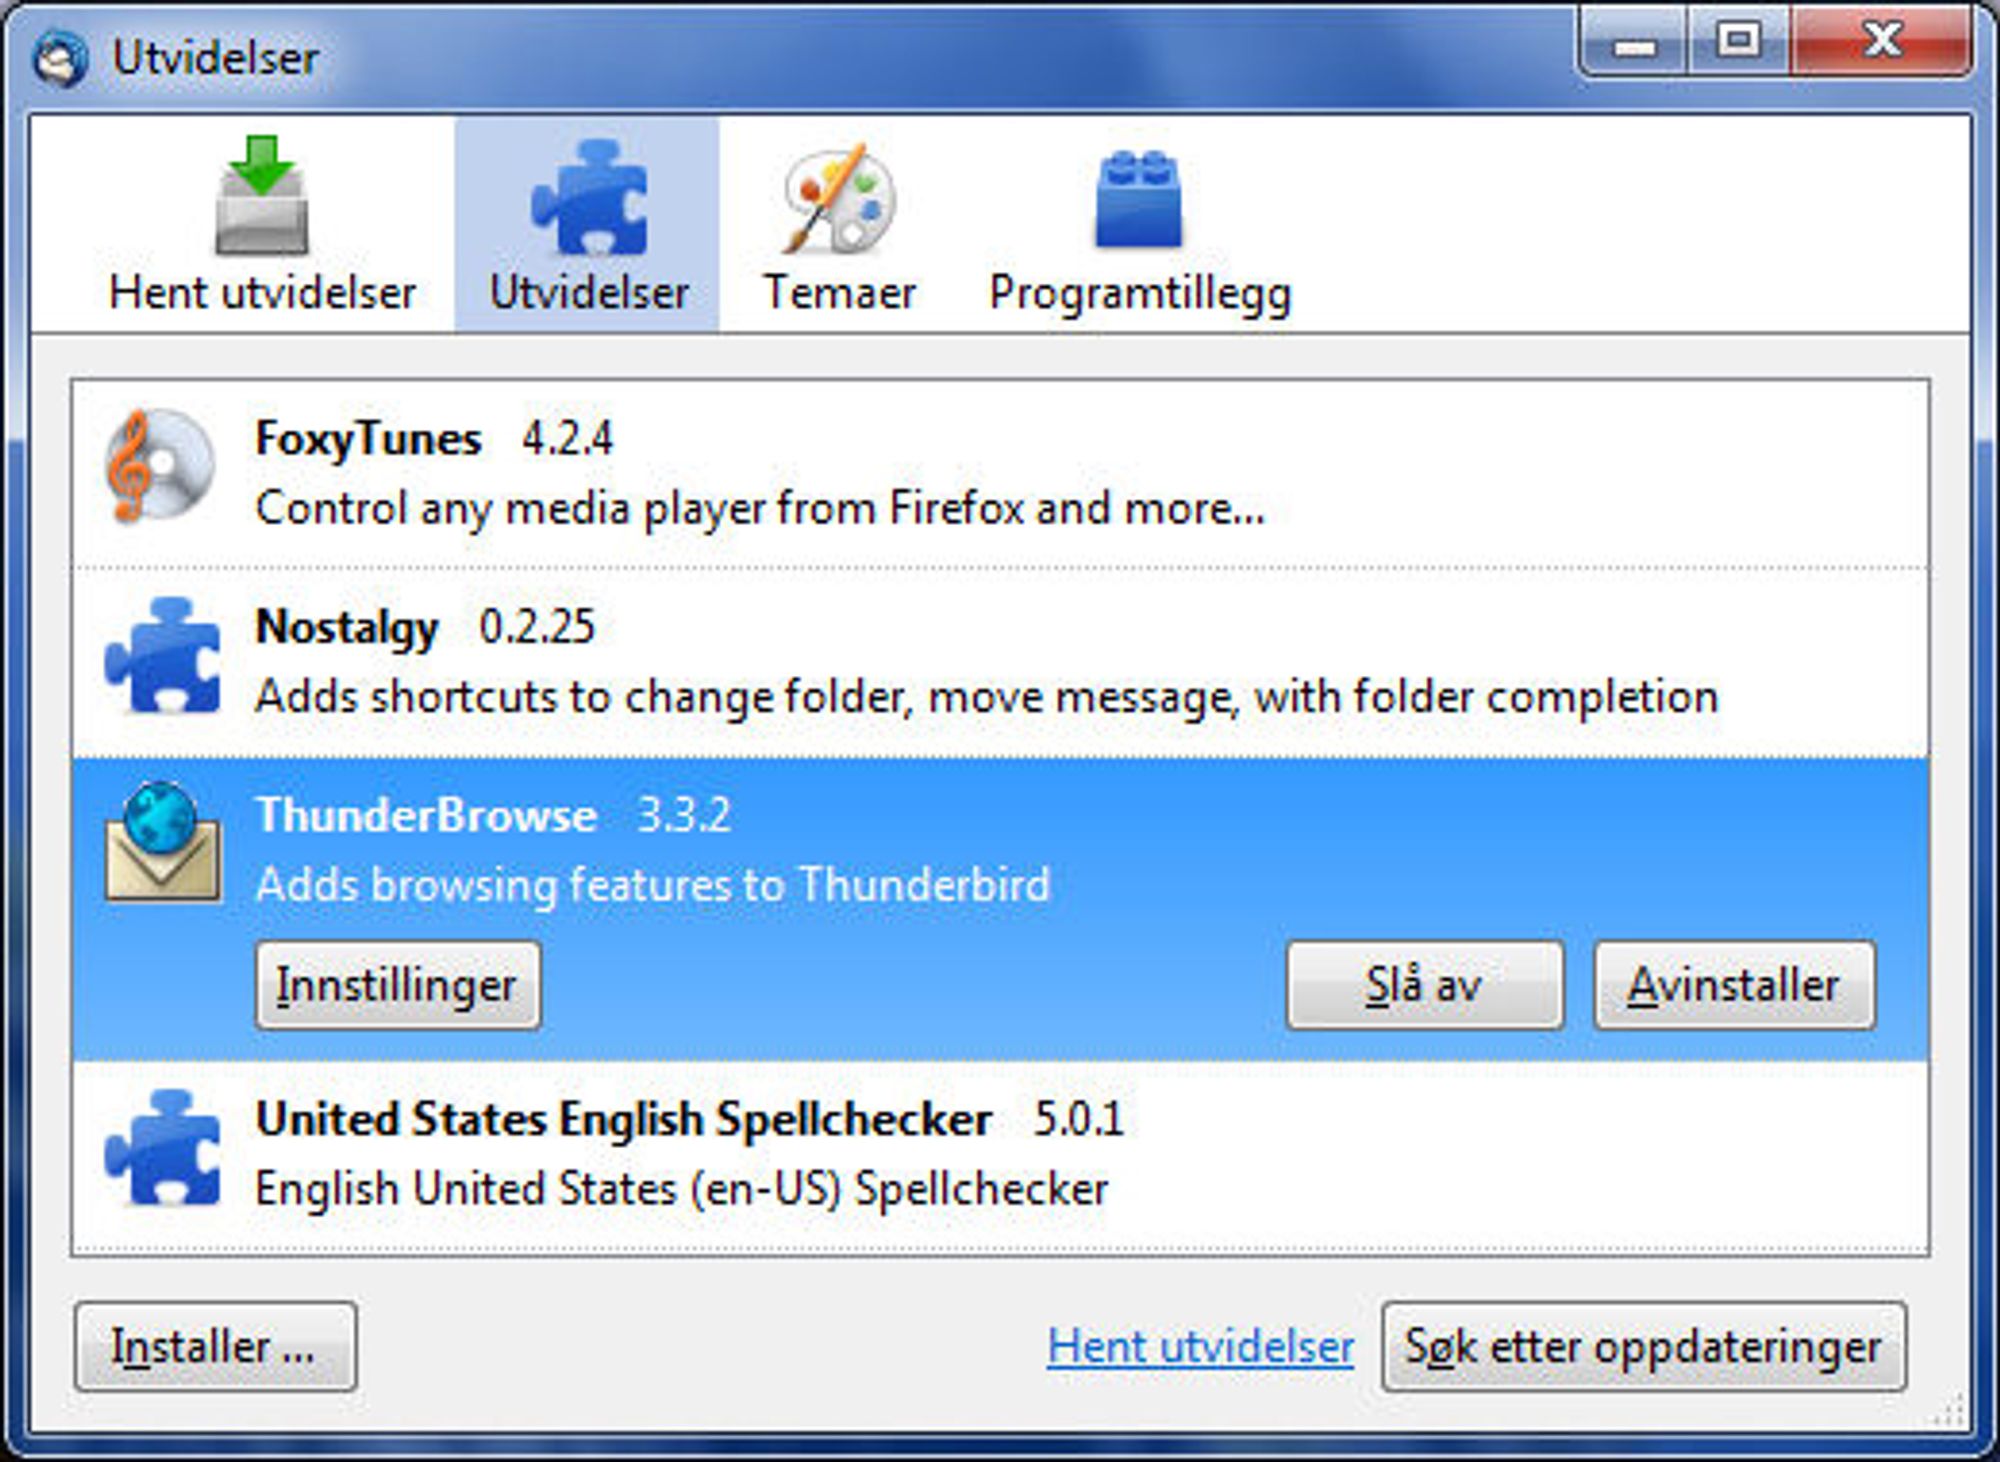Disable ThunderBrowse with Slå av

(1425, 985)
